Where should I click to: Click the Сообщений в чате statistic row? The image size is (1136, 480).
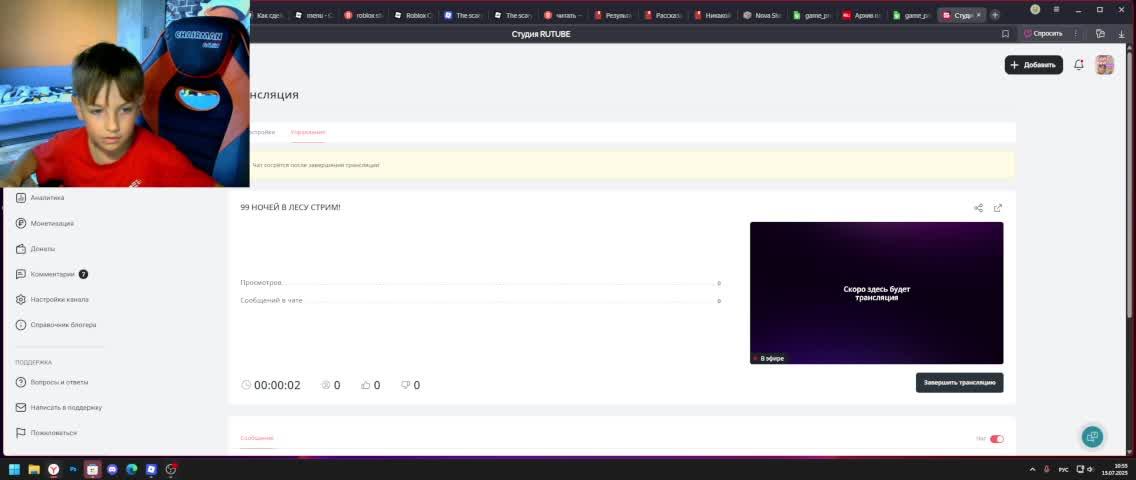tap(480, 300)
